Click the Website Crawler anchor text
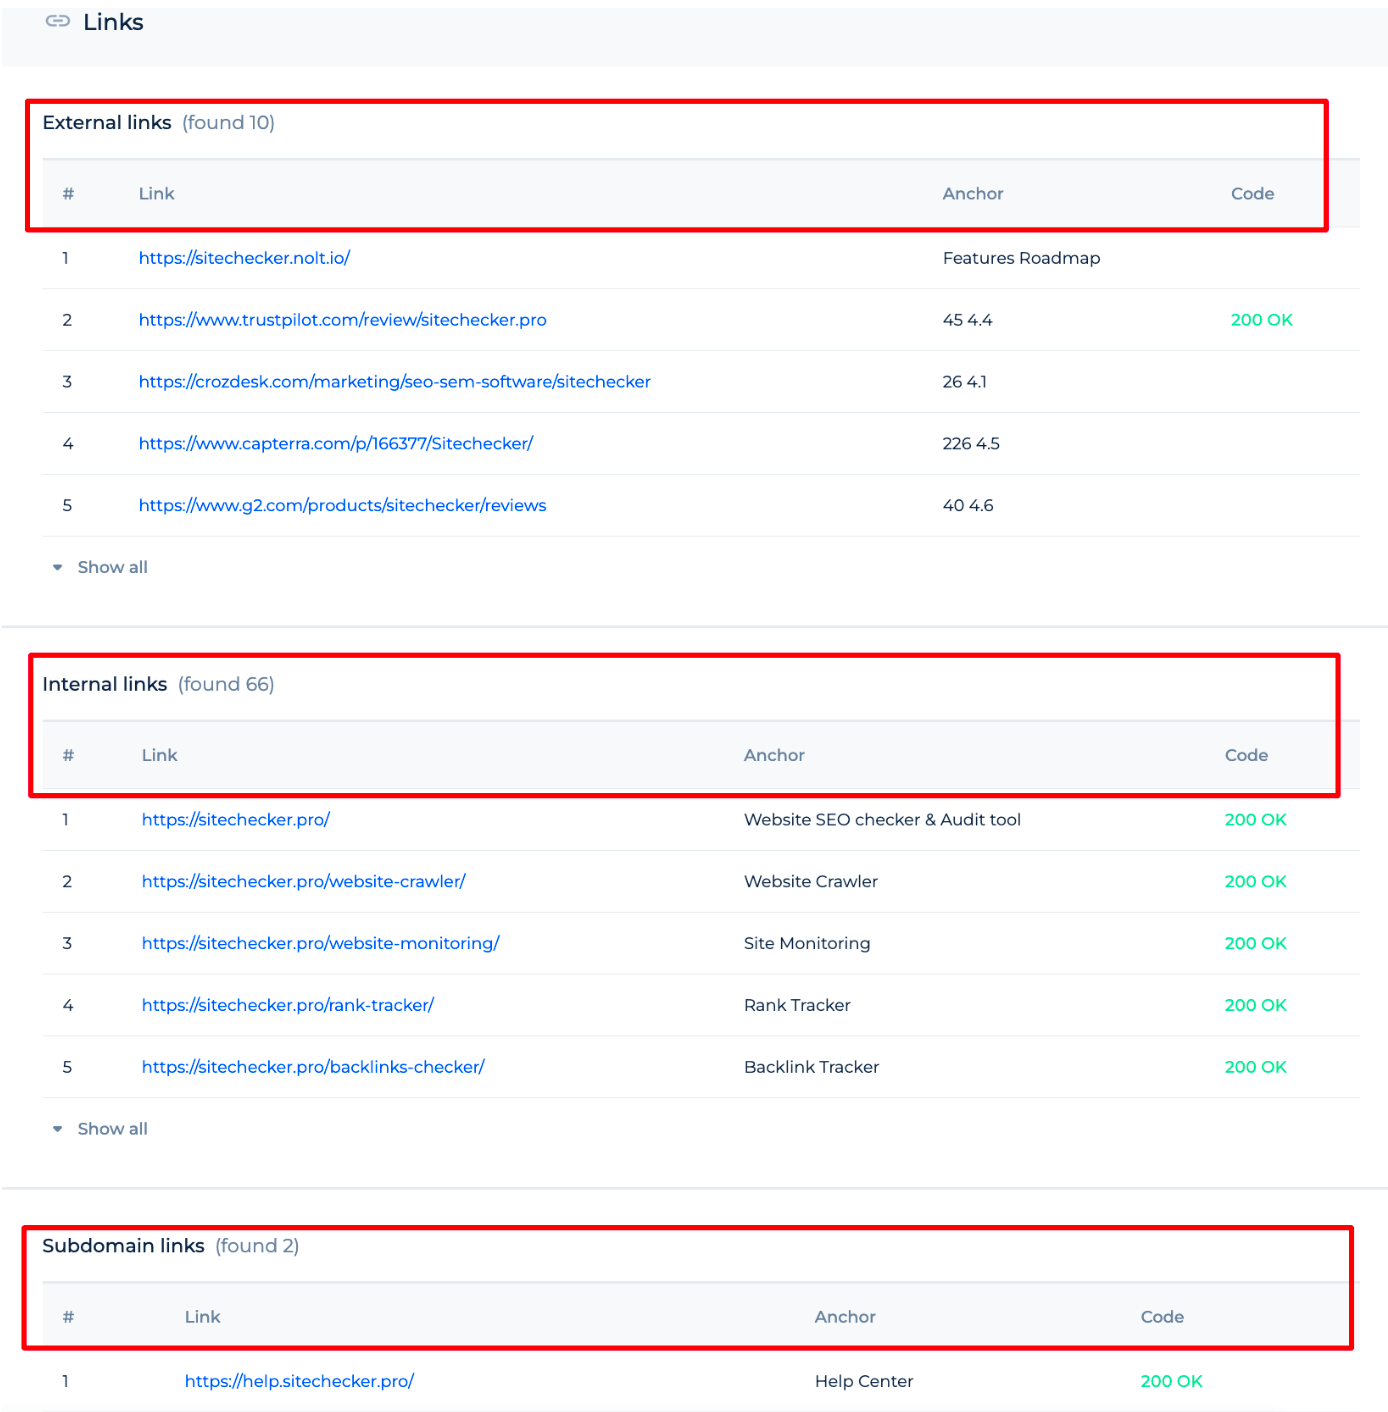 point(811,882)
